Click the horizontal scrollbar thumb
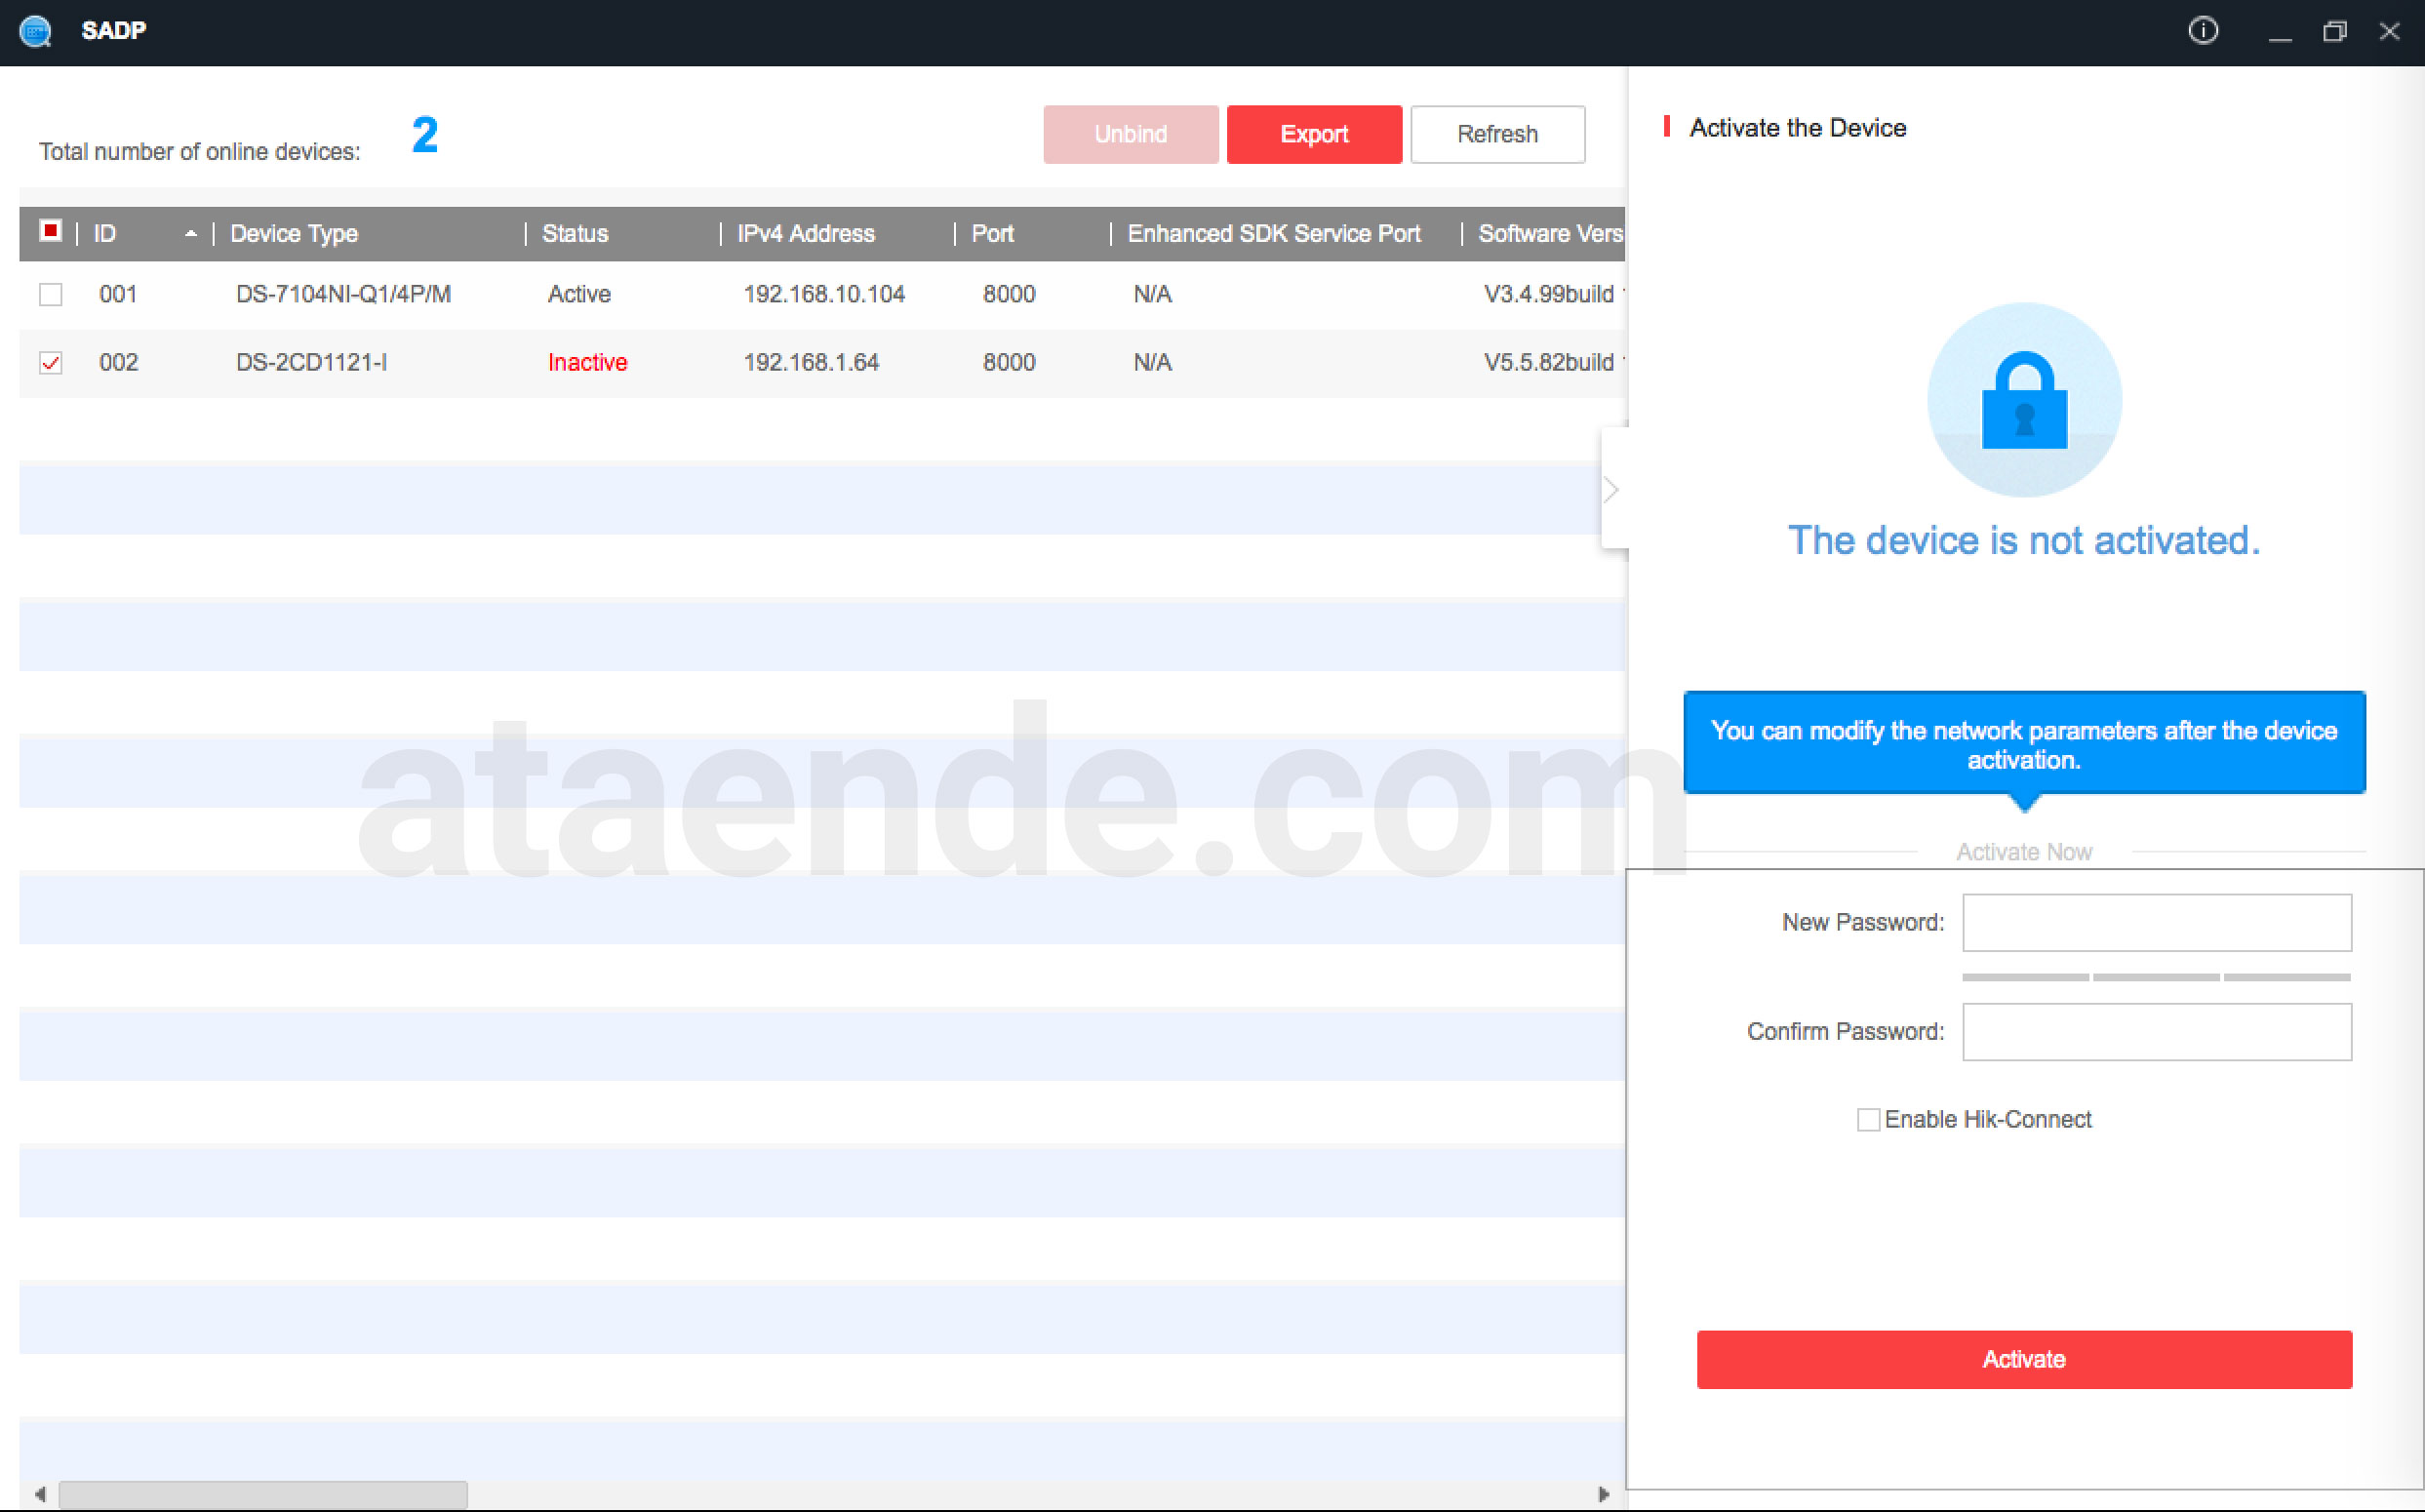This screenshot has width=2425, height=1512. (x=263, y=1494)
